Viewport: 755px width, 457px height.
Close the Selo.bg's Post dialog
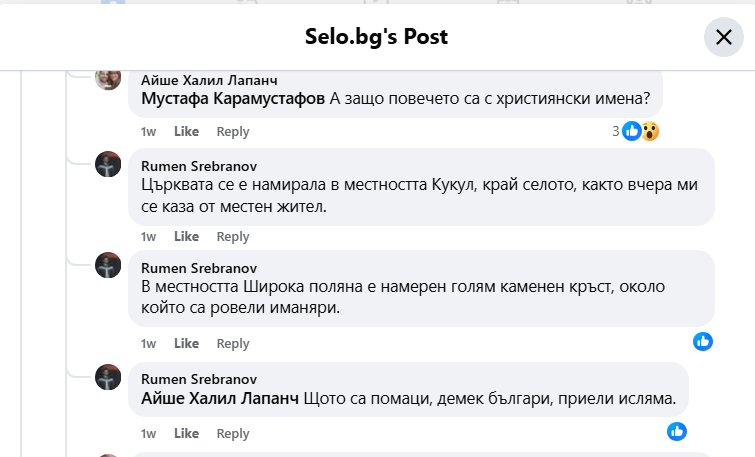tap(723, 38)
